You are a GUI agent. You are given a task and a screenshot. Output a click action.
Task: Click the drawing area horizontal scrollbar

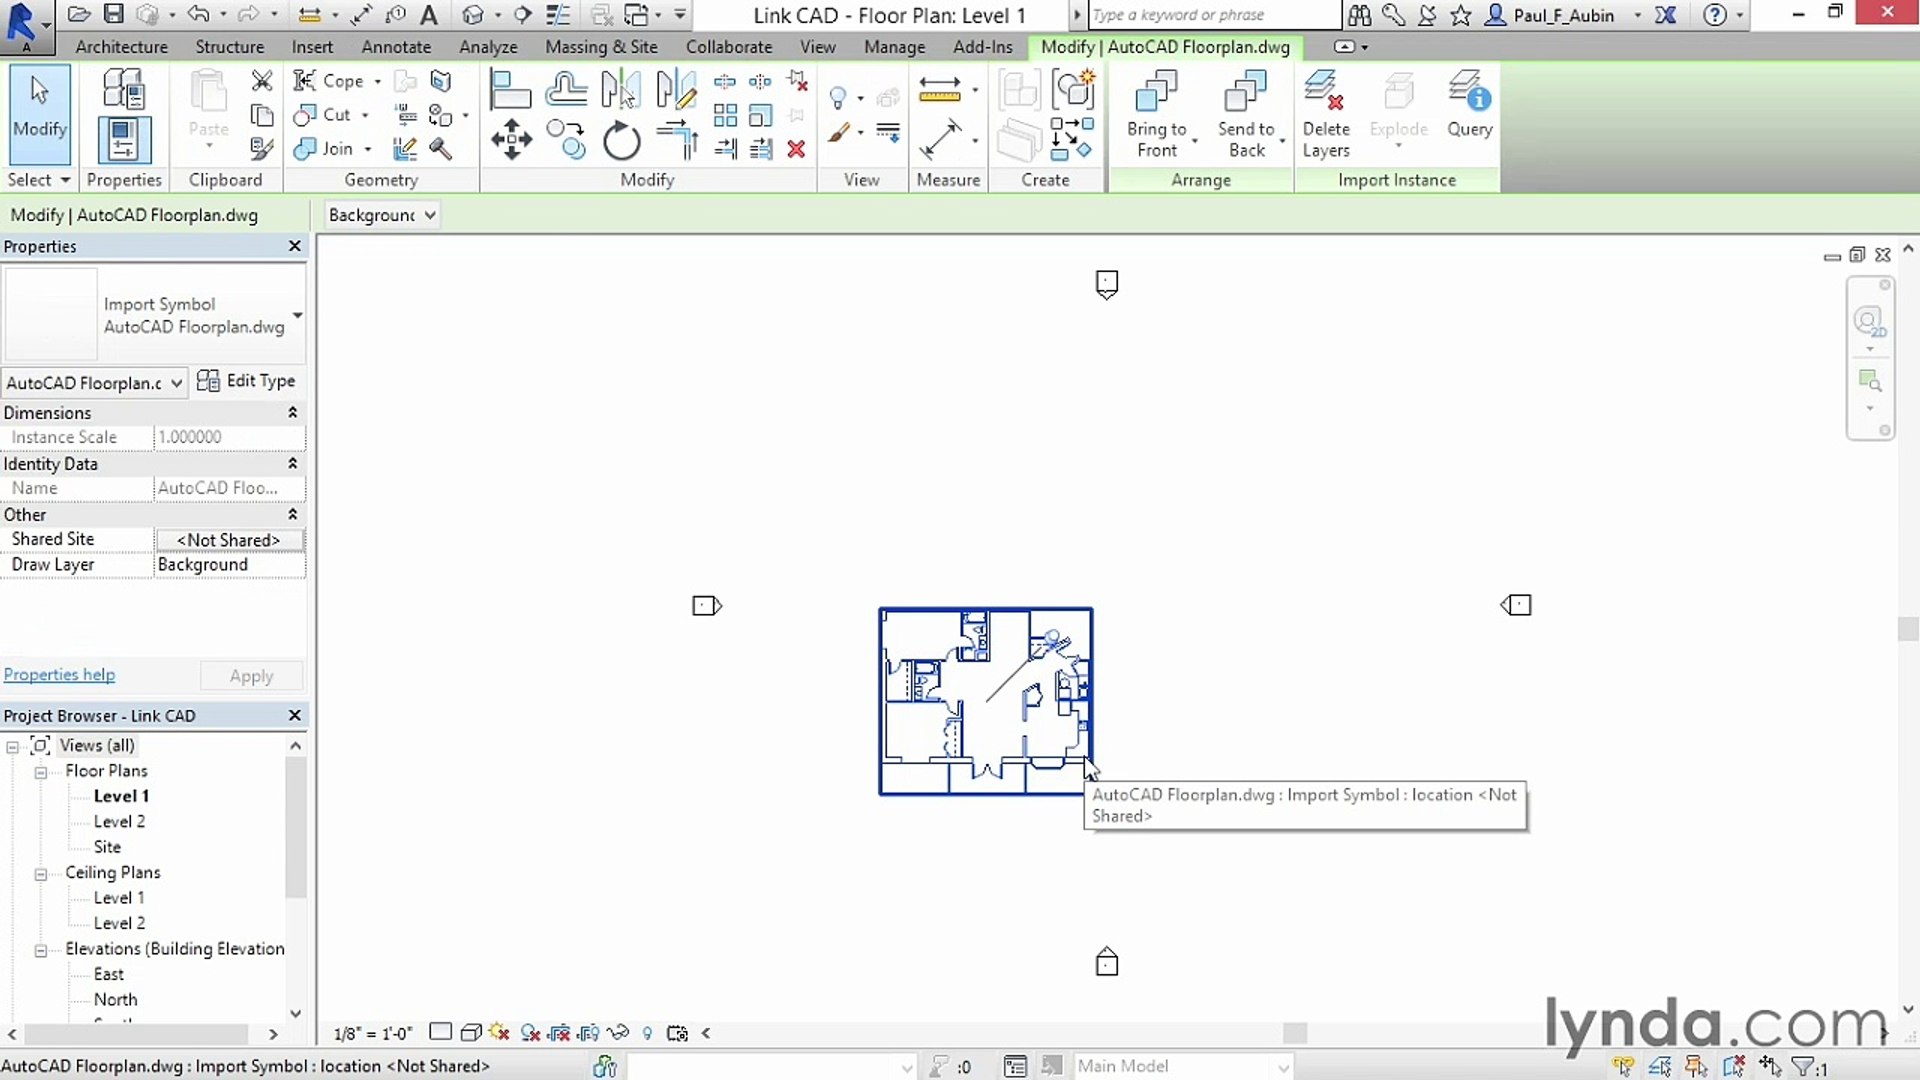pyautogui.click(x=1295, y=1033)
